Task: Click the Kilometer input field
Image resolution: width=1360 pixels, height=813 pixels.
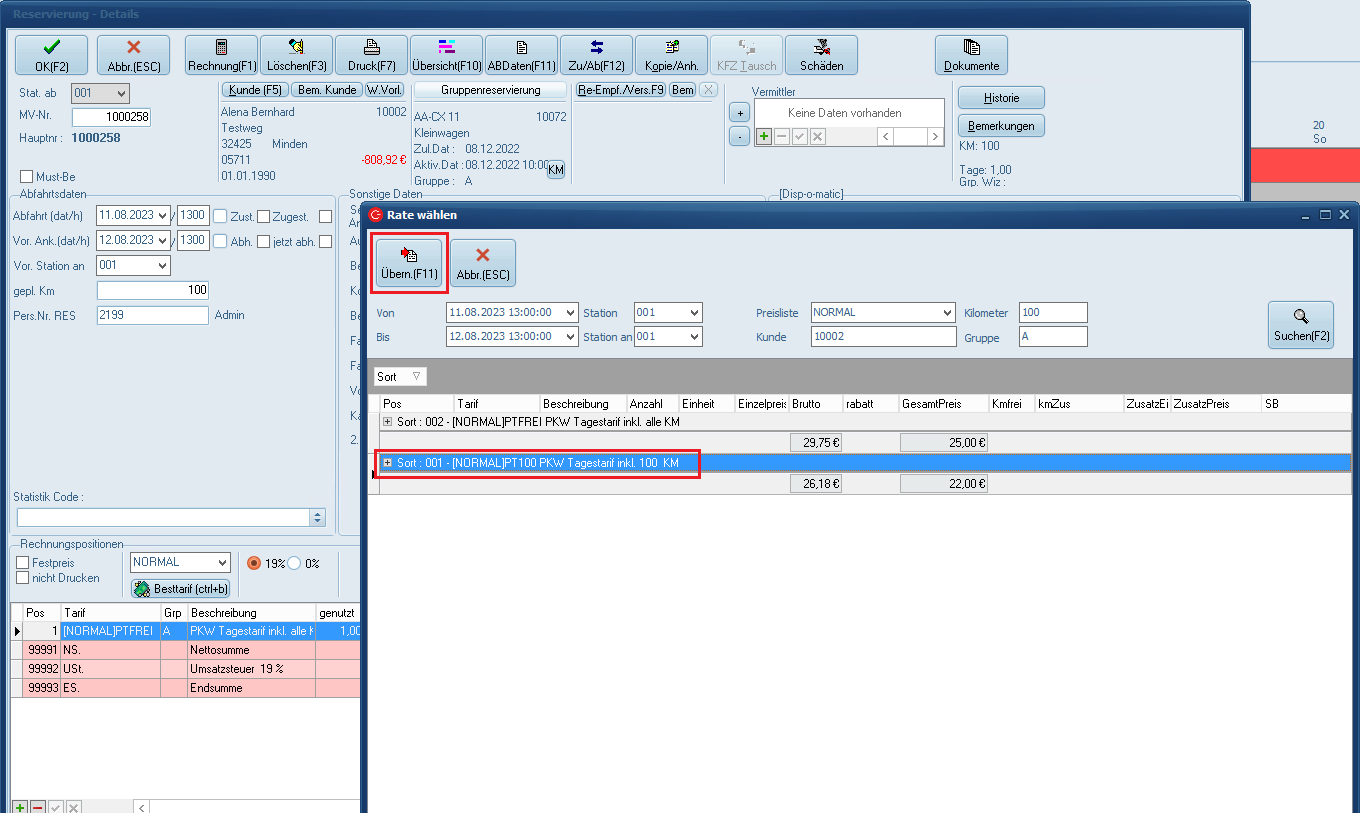Action: pyautogui.click(x=1052, y=313)
